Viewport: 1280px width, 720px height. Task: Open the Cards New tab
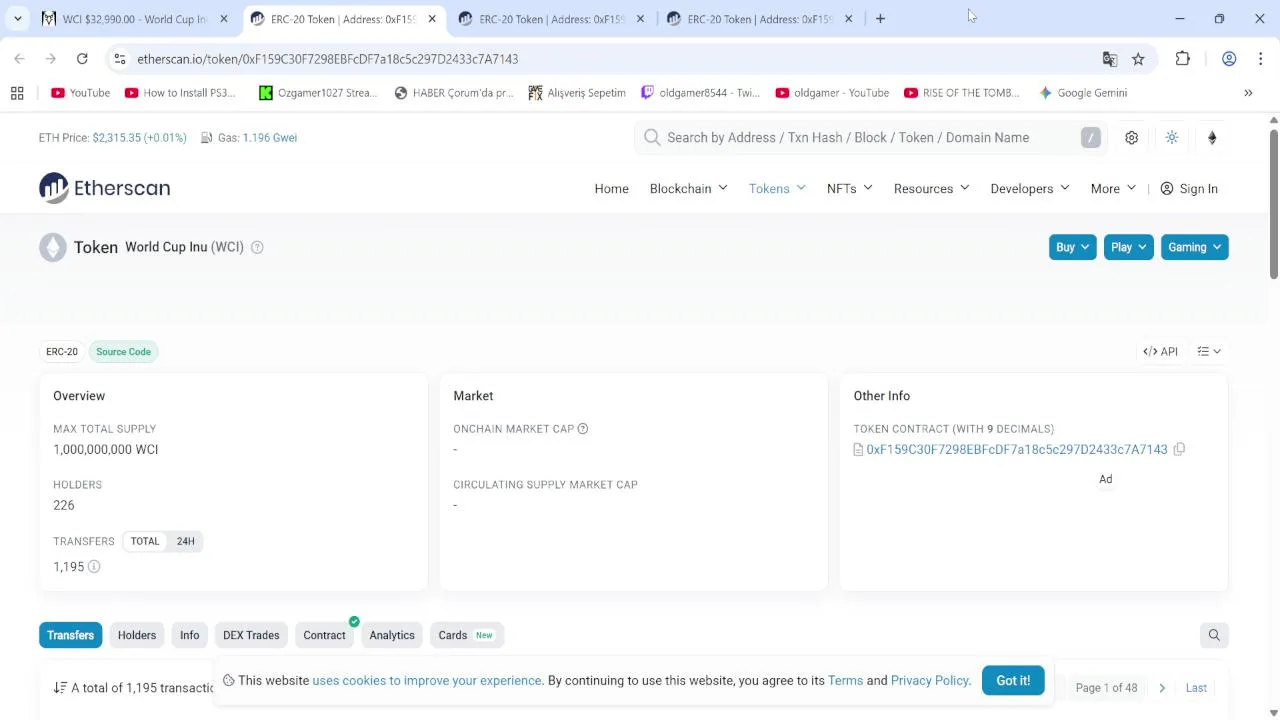466,635
